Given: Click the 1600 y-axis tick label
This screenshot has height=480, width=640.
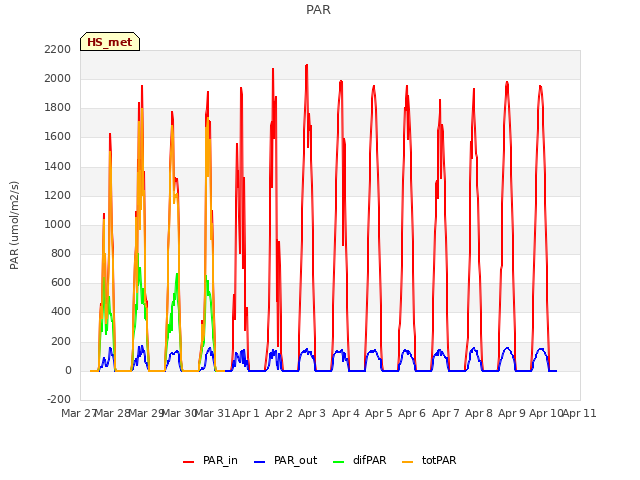Looking at the screenshot, I should tap(58, 137).
